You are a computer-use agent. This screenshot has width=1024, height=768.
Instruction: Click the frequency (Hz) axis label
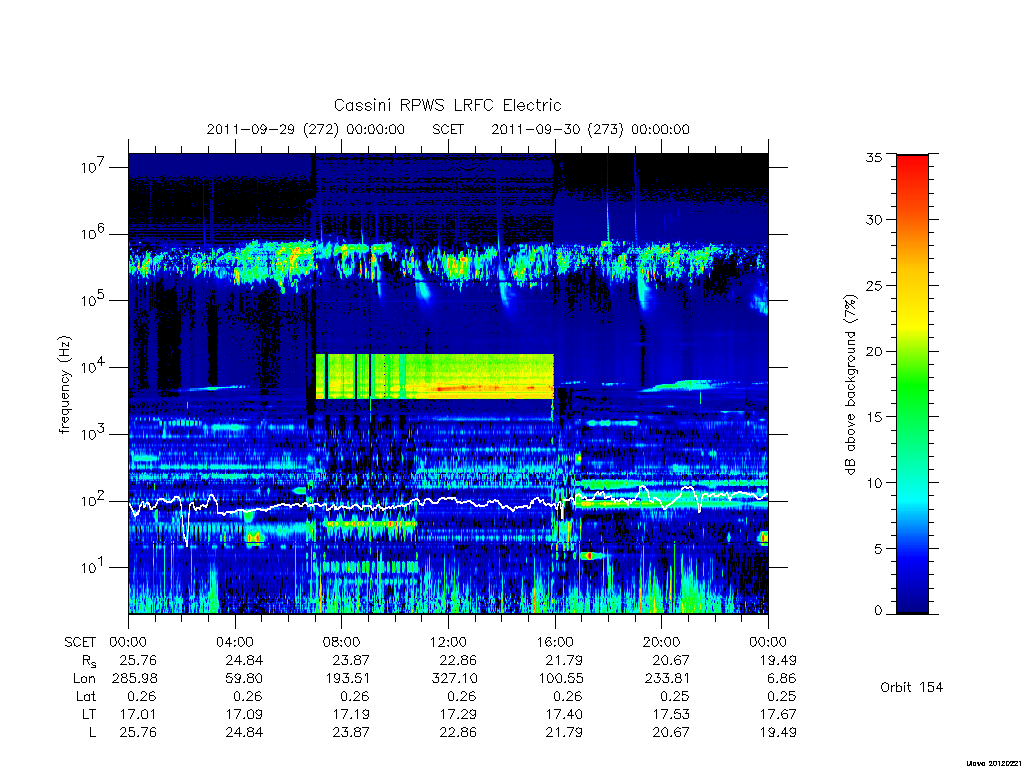click(64, 385)
